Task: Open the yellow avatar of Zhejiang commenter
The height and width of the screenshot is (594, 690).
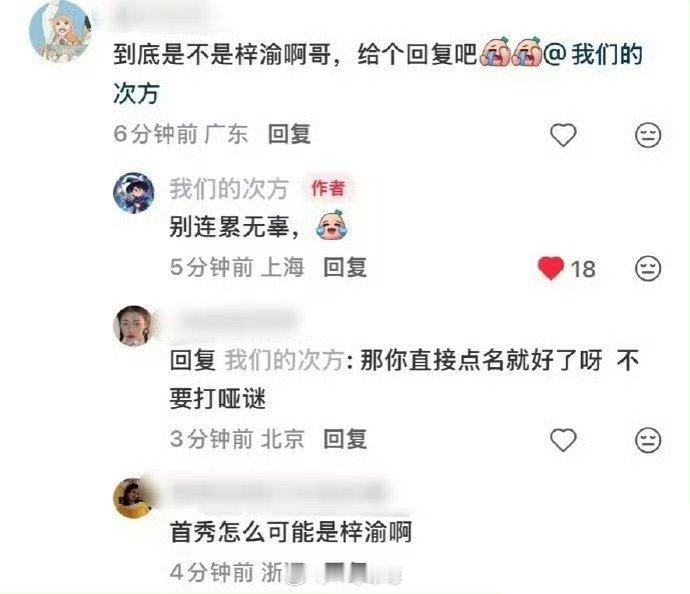Action: click(134, 498)
